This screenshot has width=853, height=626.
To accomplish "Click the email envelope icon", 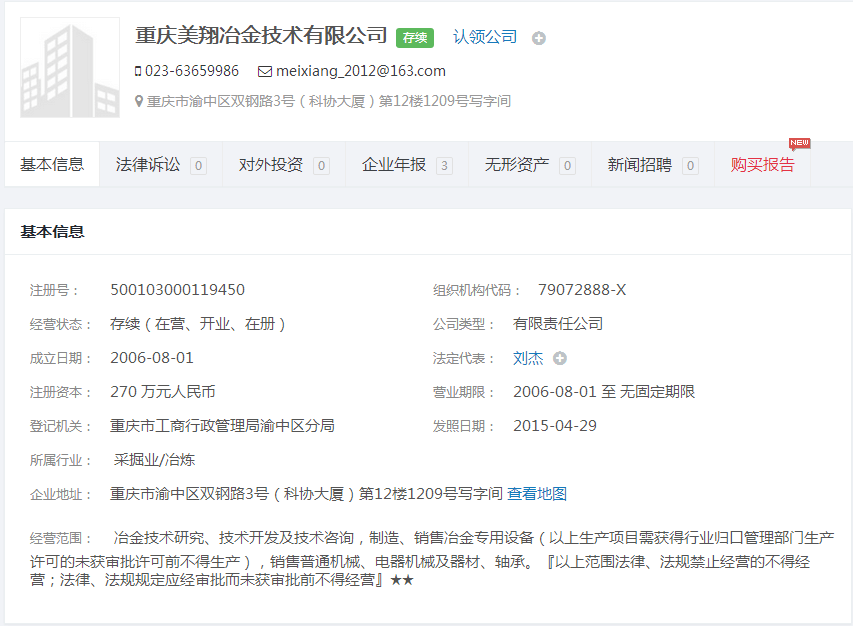I will point(265,71).
